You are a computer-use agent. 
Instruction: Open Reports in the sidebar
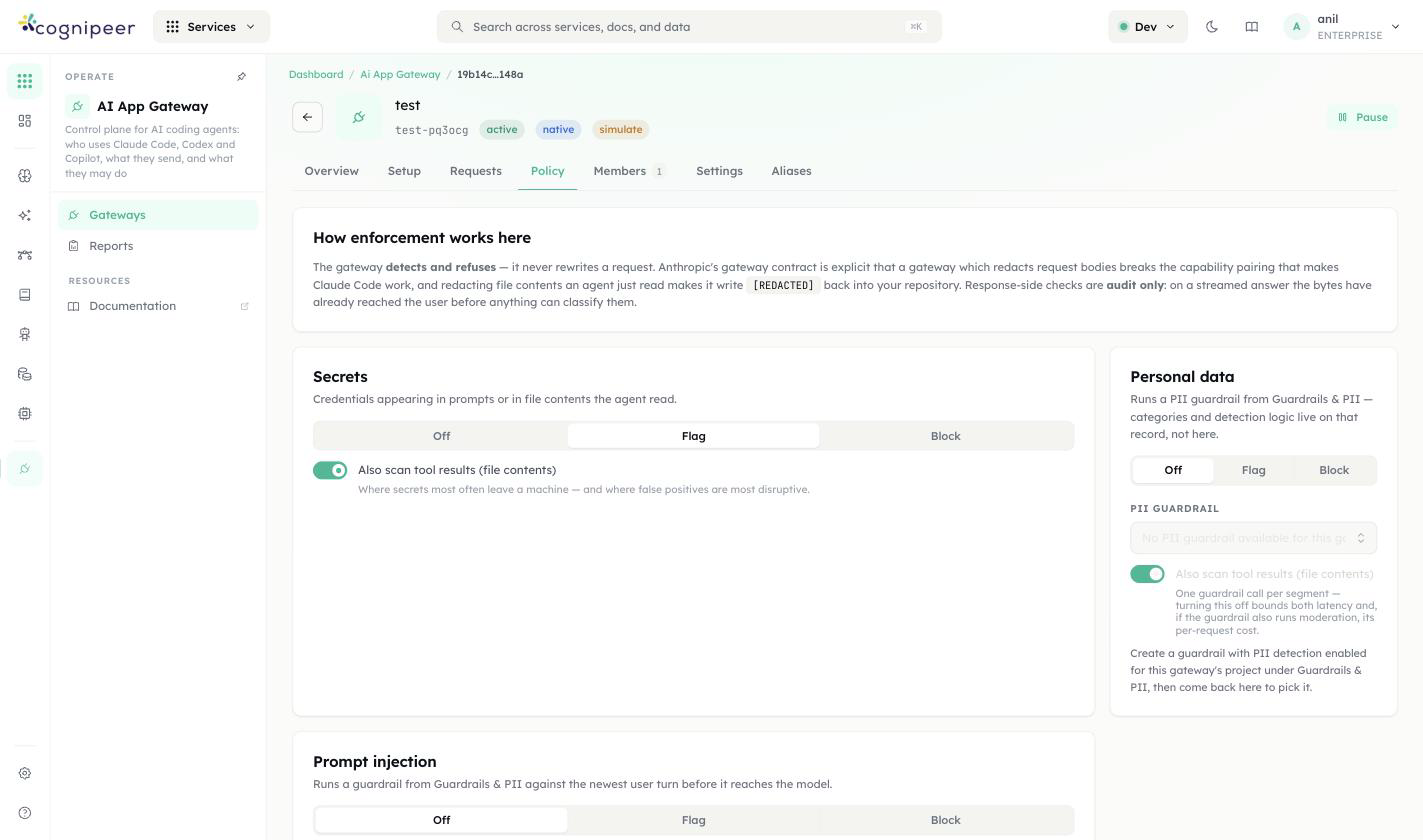coord(158,246)
